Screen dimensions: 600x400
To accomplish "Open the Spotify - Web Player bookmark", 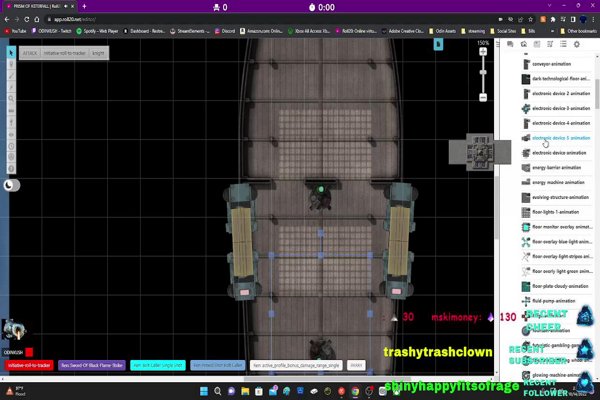I will pyautogui.click(x=97, y=31).
